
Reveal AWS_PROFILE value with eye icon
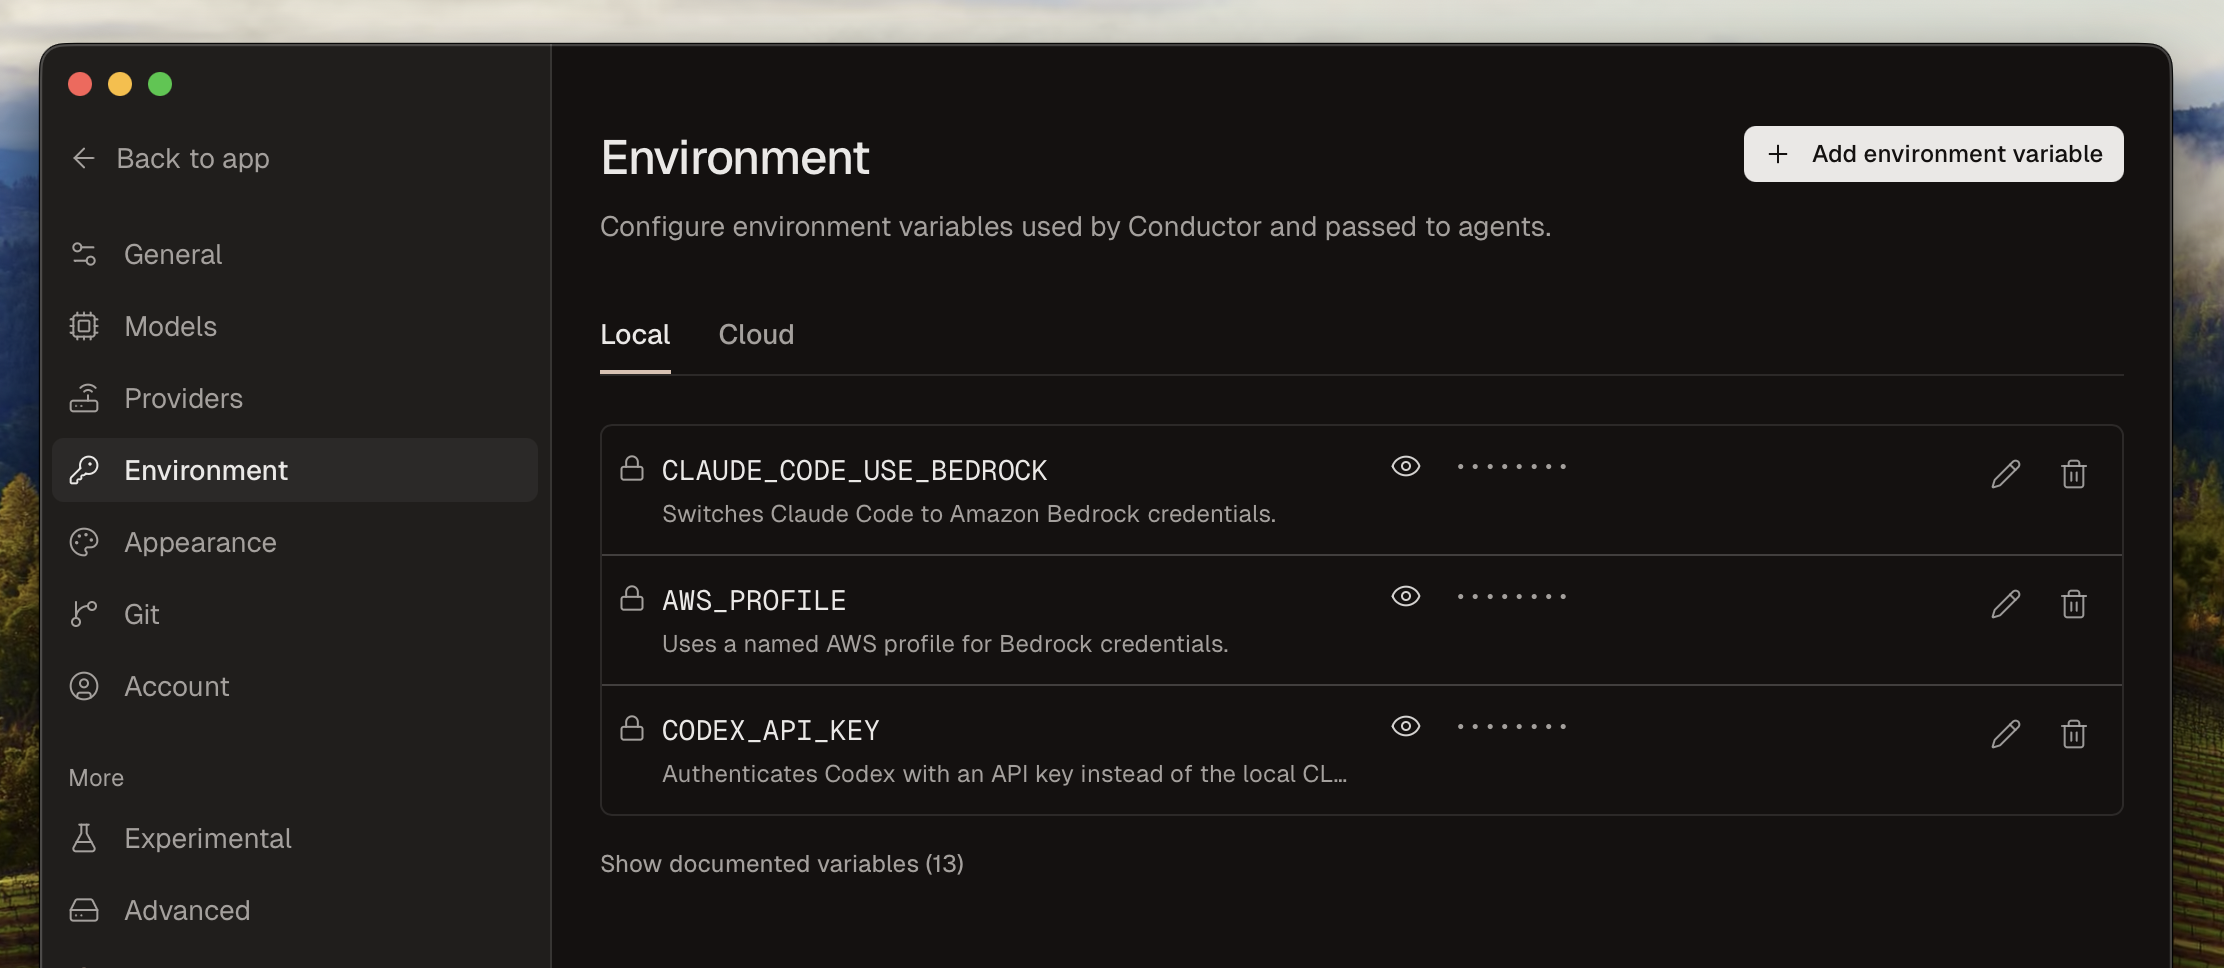click(x=1406, y=596)
